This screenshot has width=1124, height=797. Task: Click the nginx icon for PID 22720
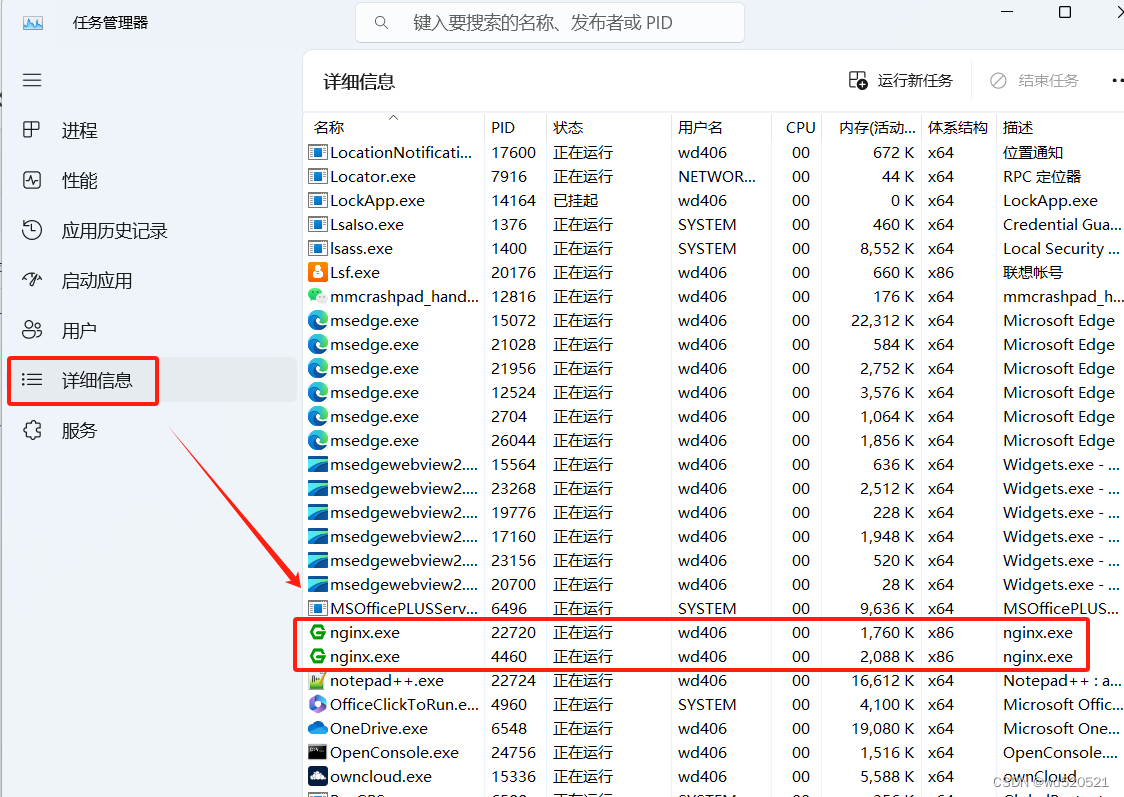[318, 632]
